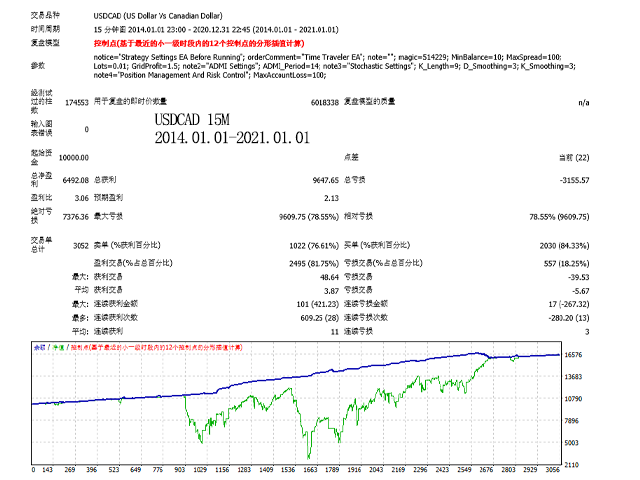
Task: Click the x-axis label "1029"
Action: coord(200,470)
